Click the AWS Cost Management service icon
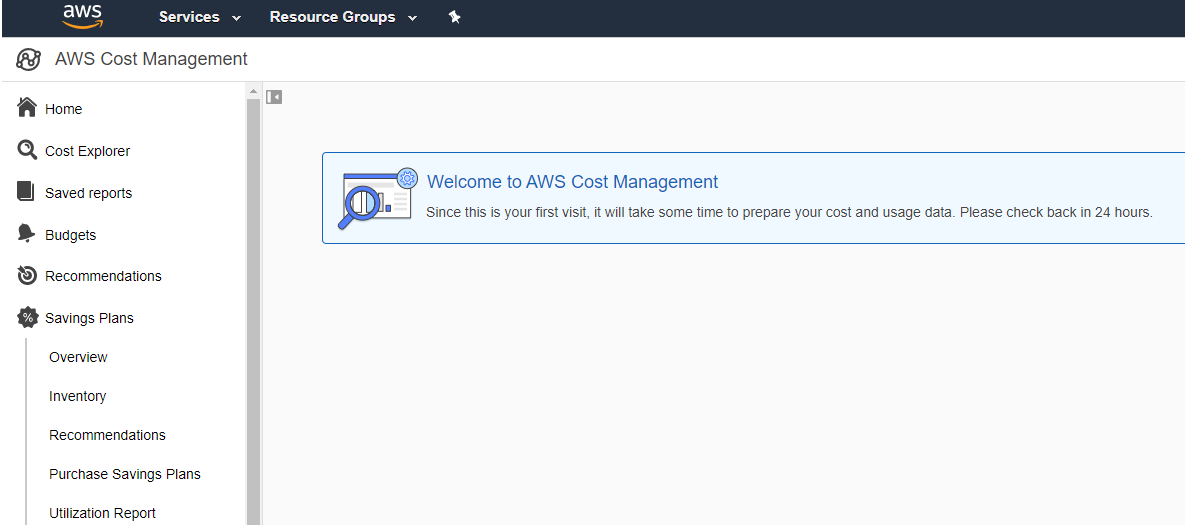Screen dimensions: 1185x525 coord(28,60)
